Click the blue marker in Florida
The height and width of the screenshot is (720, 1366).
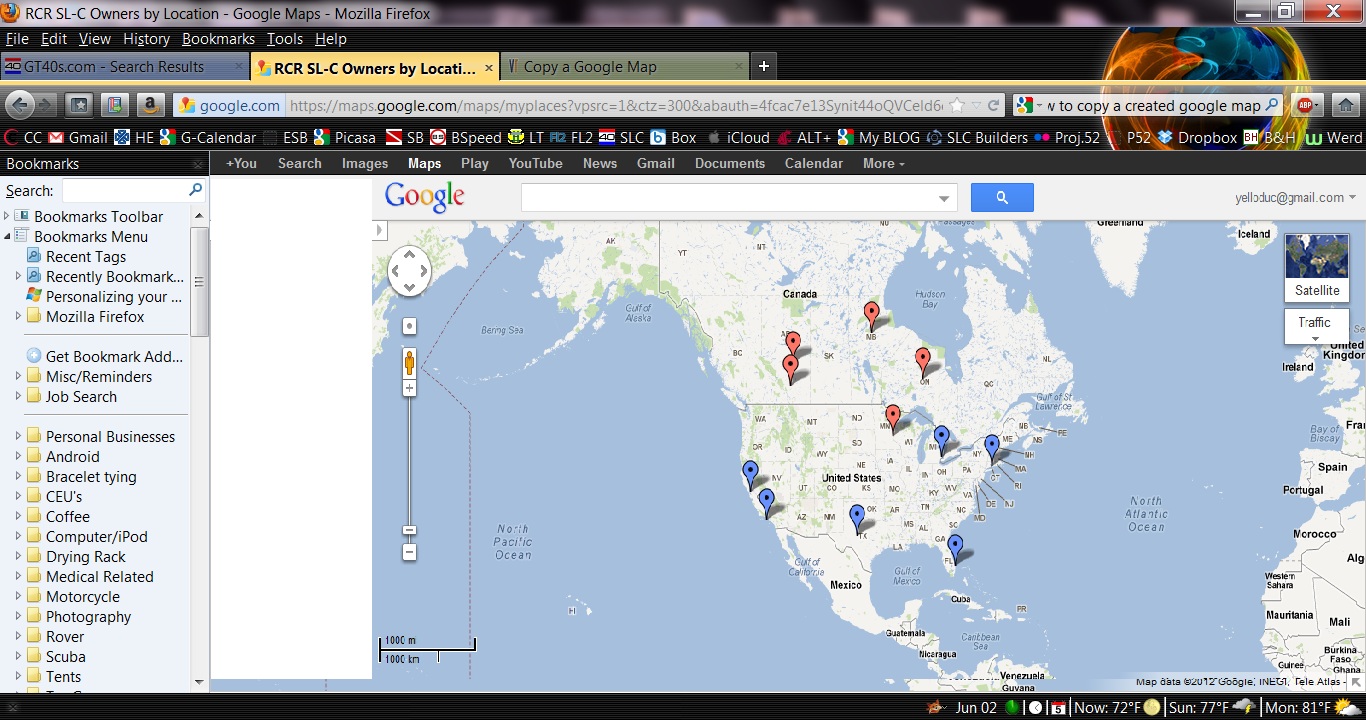click(x=955, y=548)
